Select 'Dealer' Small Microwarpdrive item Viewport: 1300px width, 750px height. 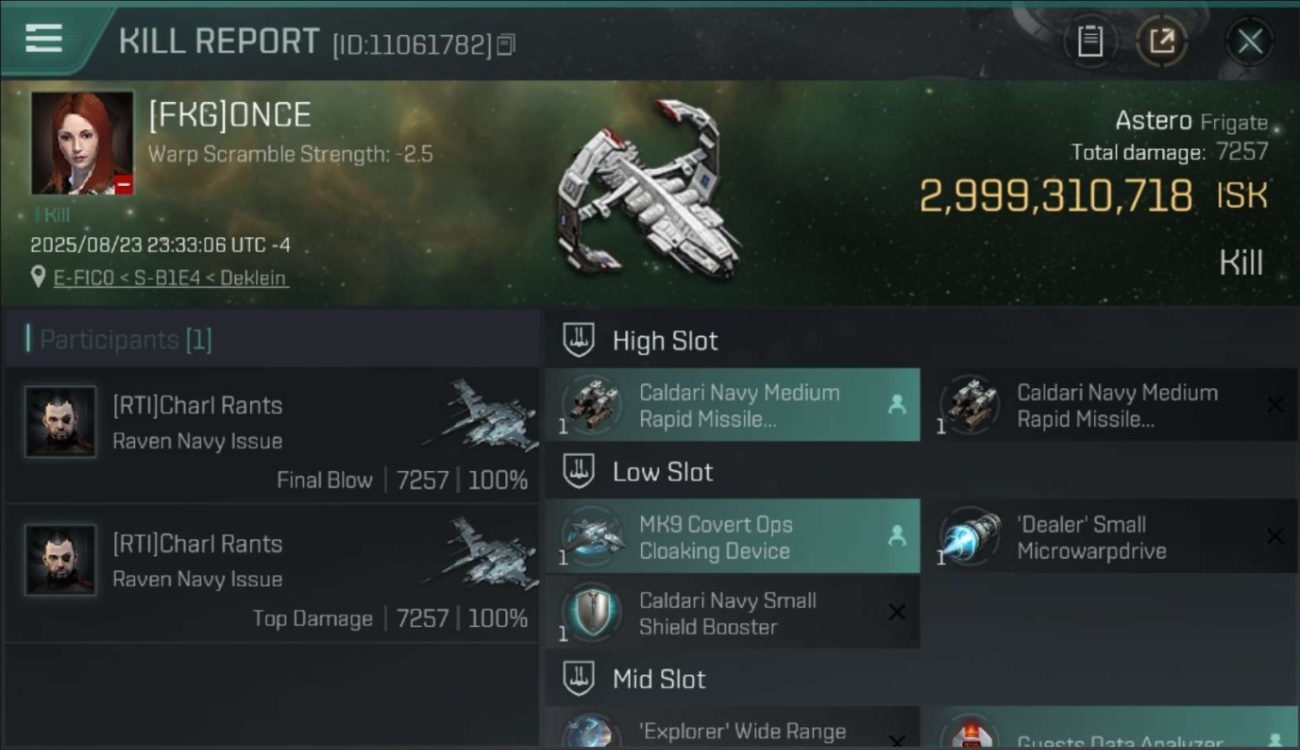[x=1110, y=537]
